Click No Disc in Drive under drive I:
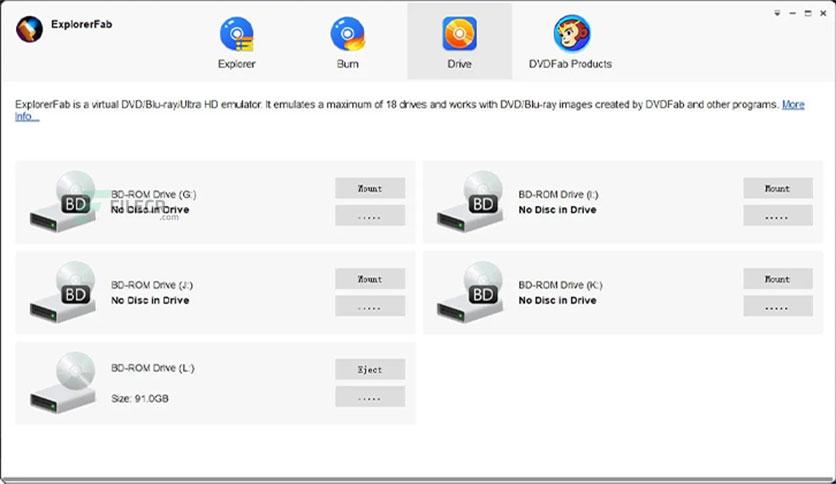The image size is (836, 484). click(x=557, y=210)
